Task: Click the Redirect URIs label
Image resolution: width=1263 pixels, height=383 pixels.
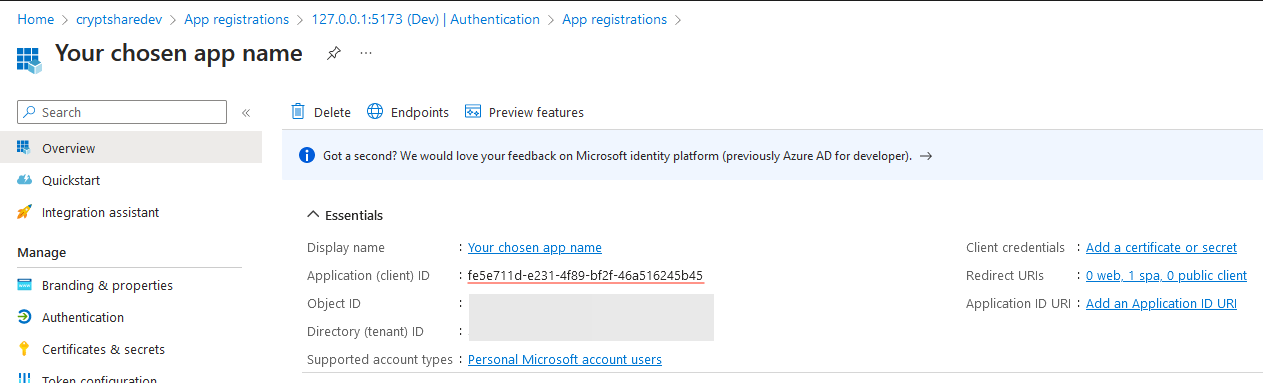Action: (x=1005, y=275)
